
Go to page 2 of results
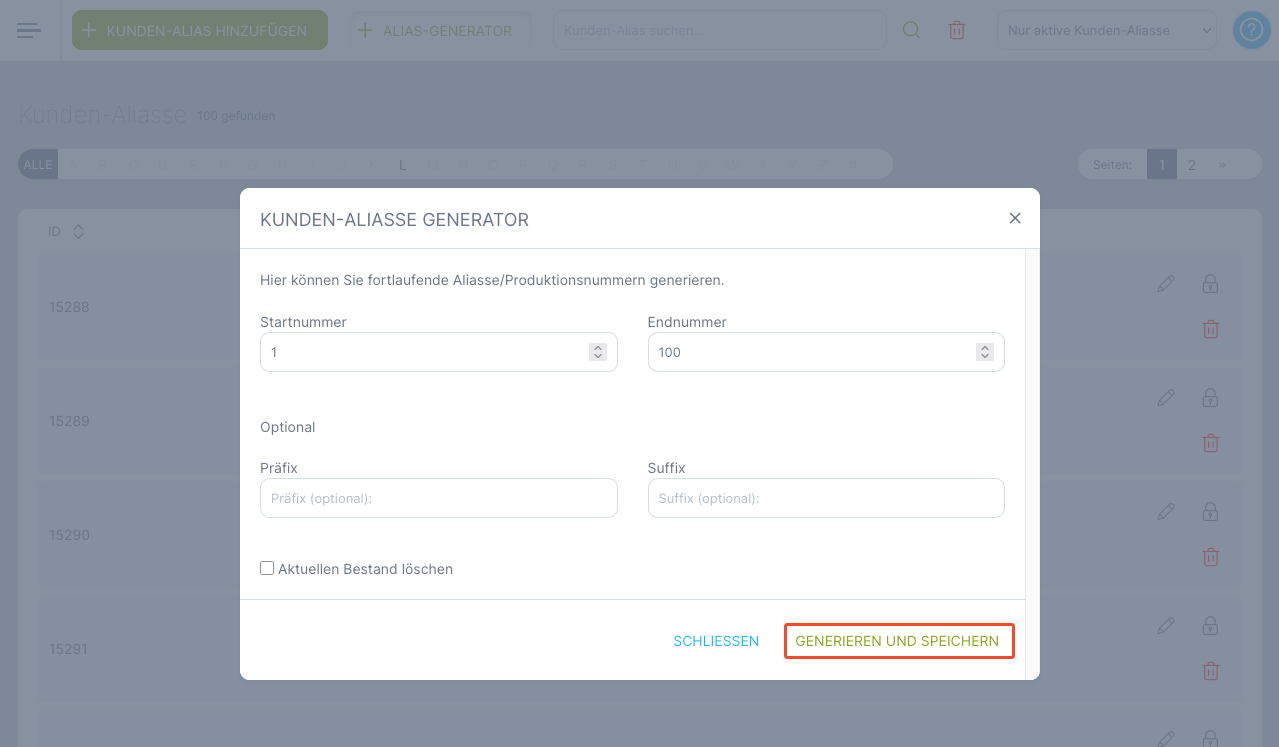coord(1192,165)
